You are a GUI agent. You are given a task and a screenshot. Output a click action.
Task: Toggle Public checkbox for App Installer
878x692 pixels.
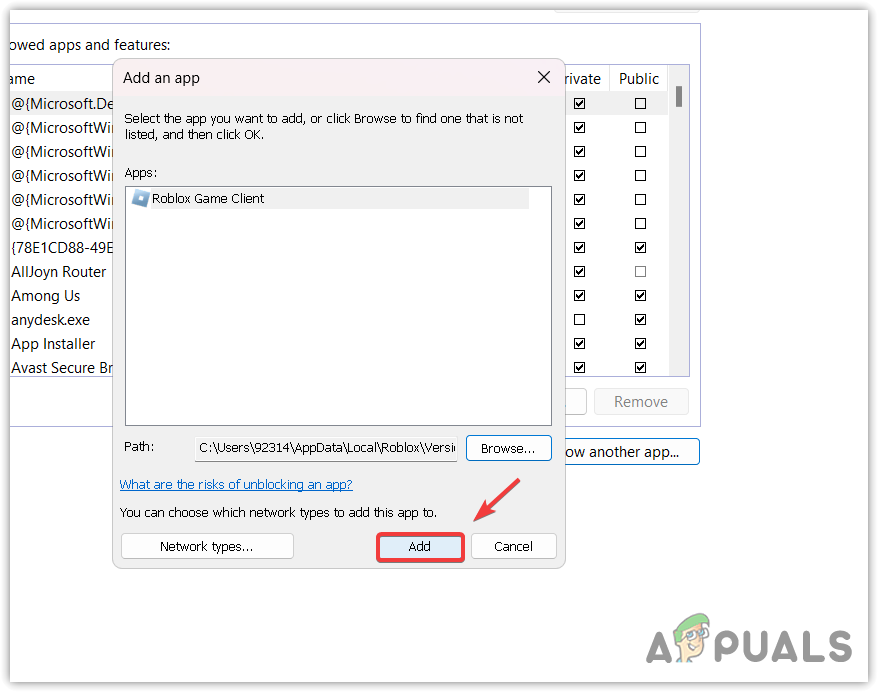[640, 344]
